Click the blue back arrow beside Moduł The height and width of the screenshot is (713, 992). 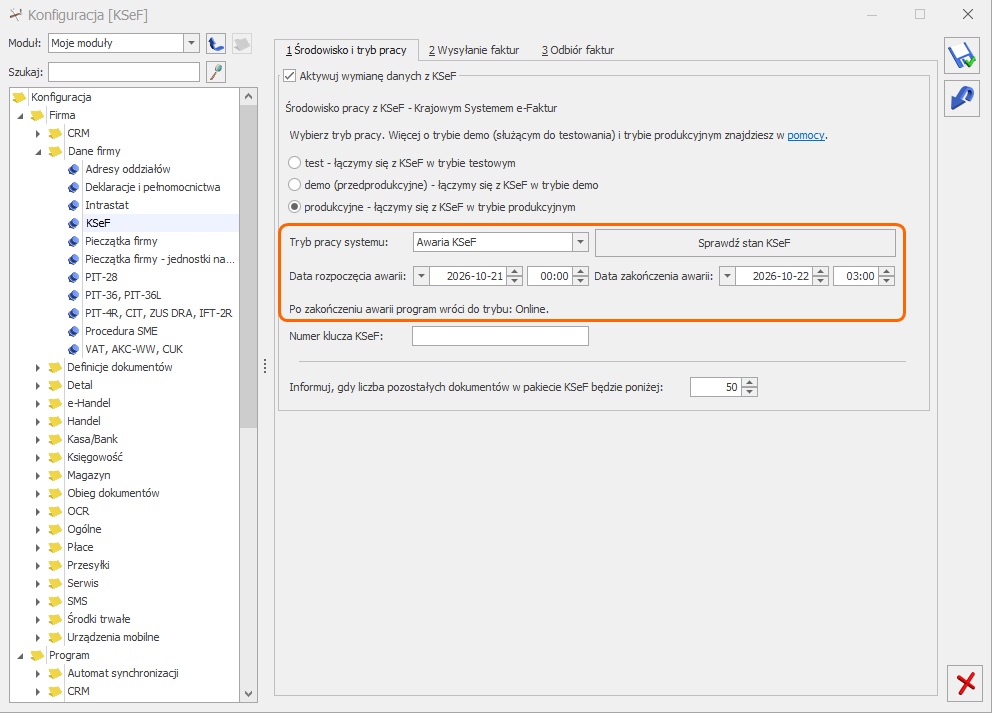[x=216, y=43]
